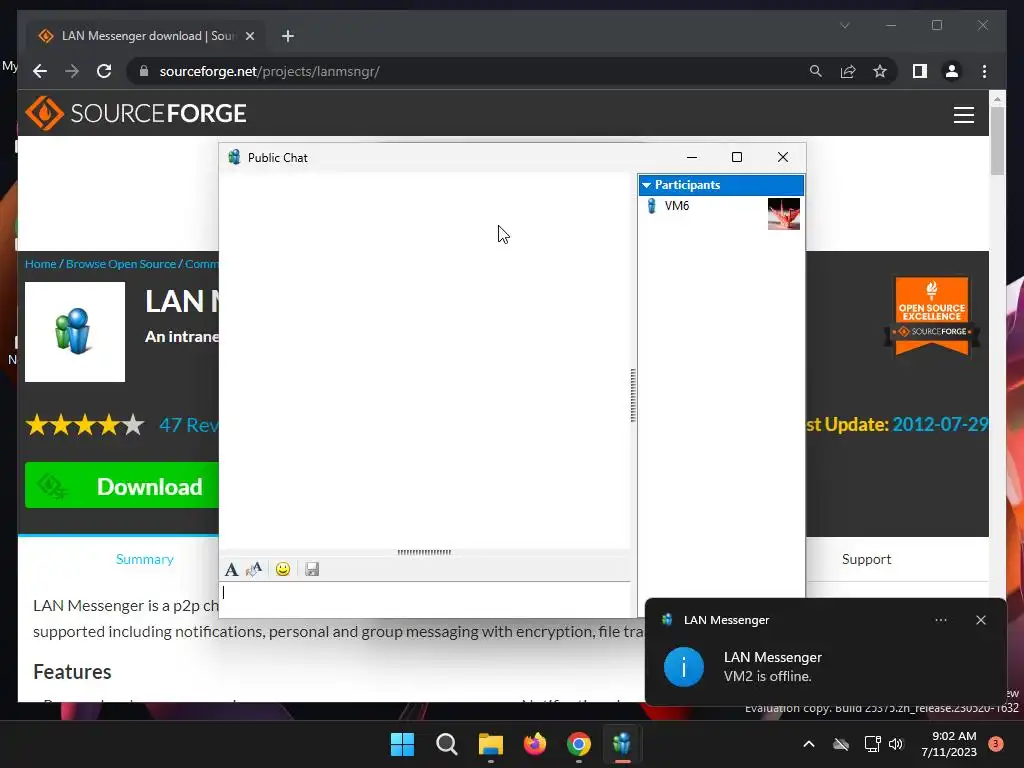
Task: Open the SourceForge hamburger menu
Action: (963, 115)
